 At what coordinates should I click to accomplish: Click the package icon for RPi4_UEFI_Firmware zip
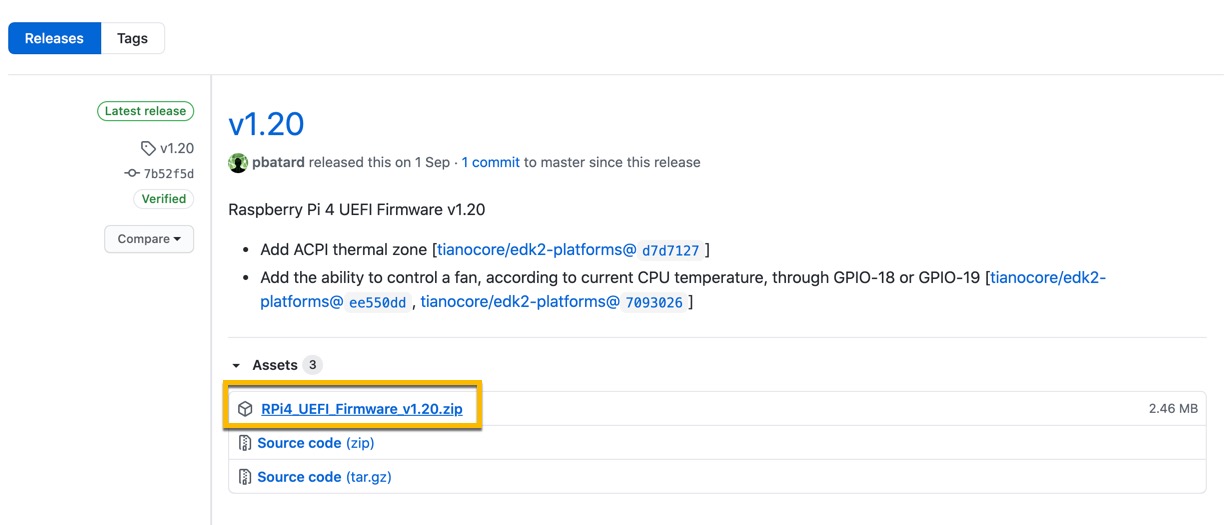245,409
